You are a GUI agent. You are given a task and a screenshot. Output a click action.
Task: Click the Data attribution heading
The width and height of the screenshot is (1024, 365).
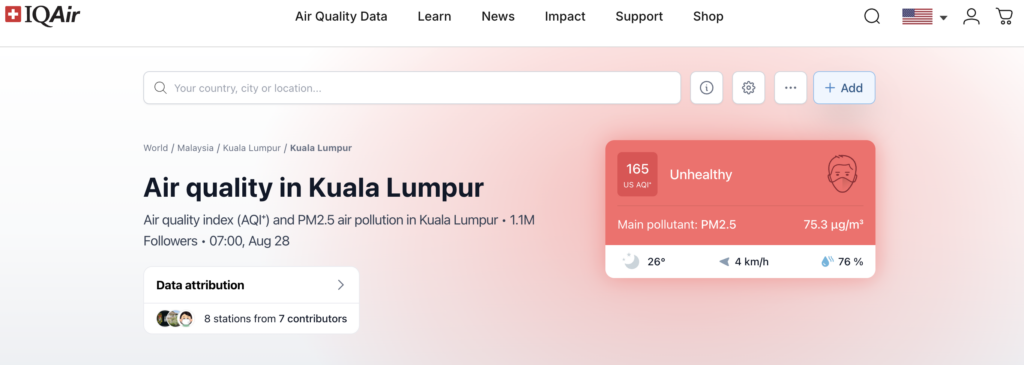(x=200, y=285)
